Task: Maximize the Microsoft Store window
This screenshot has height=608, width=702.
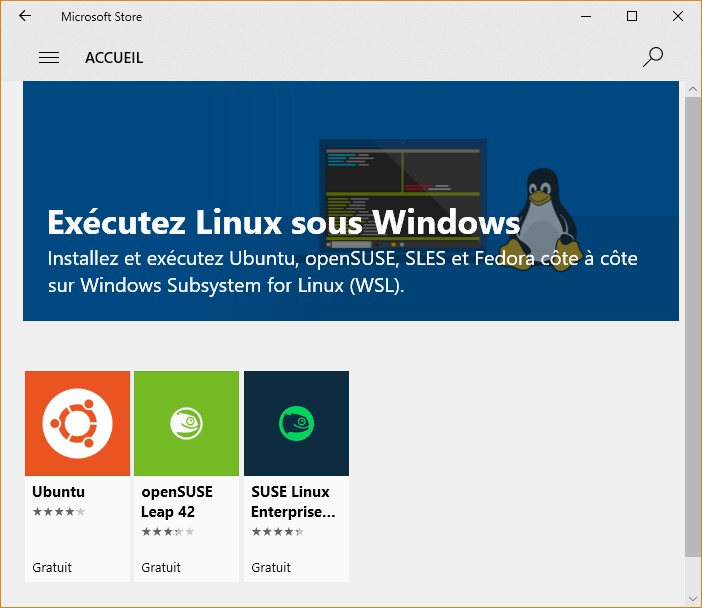Action: (x=632, y=17)
